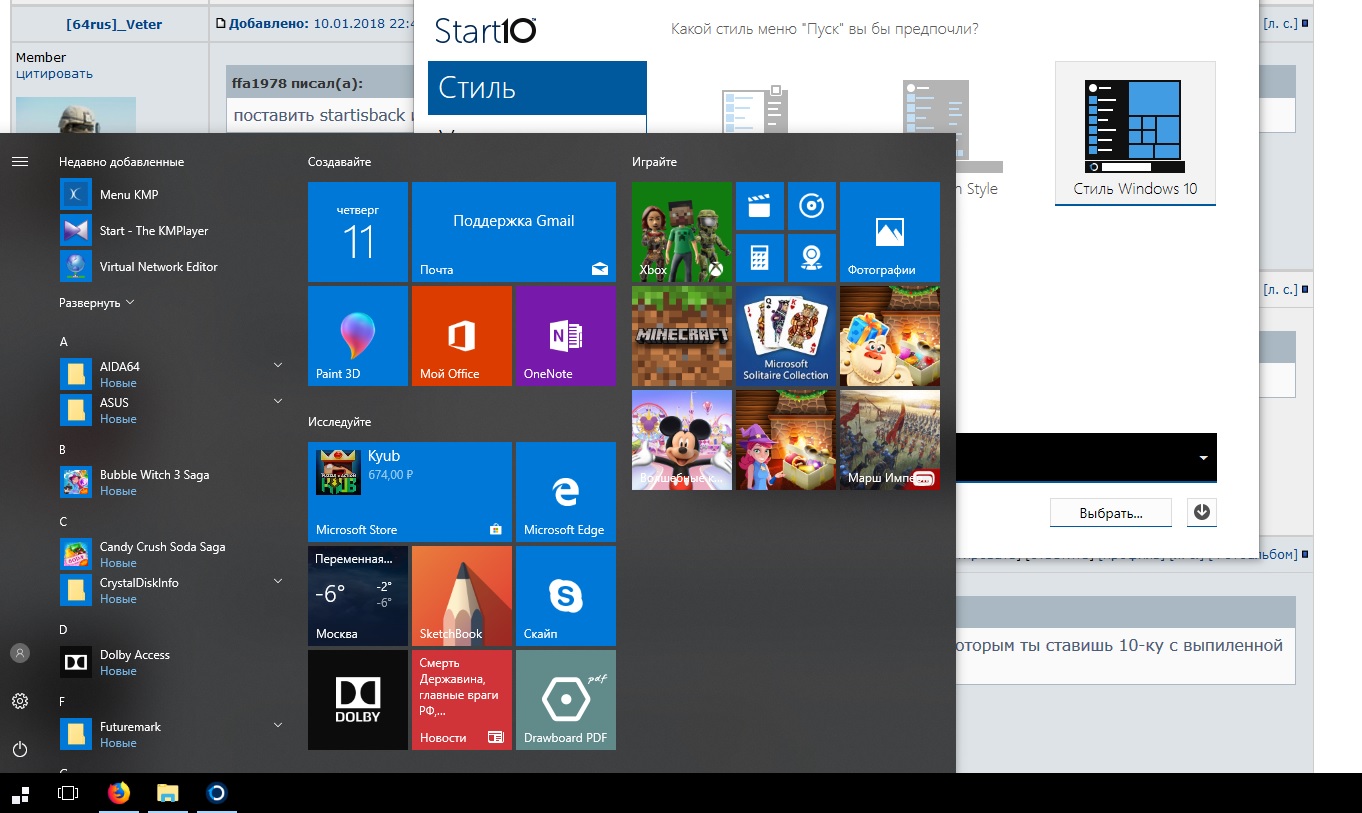Screen dimensions: 1362x813
Task: Launch Firefox from the taskbar
Action: pyautogui.click(x=119, y=793)
